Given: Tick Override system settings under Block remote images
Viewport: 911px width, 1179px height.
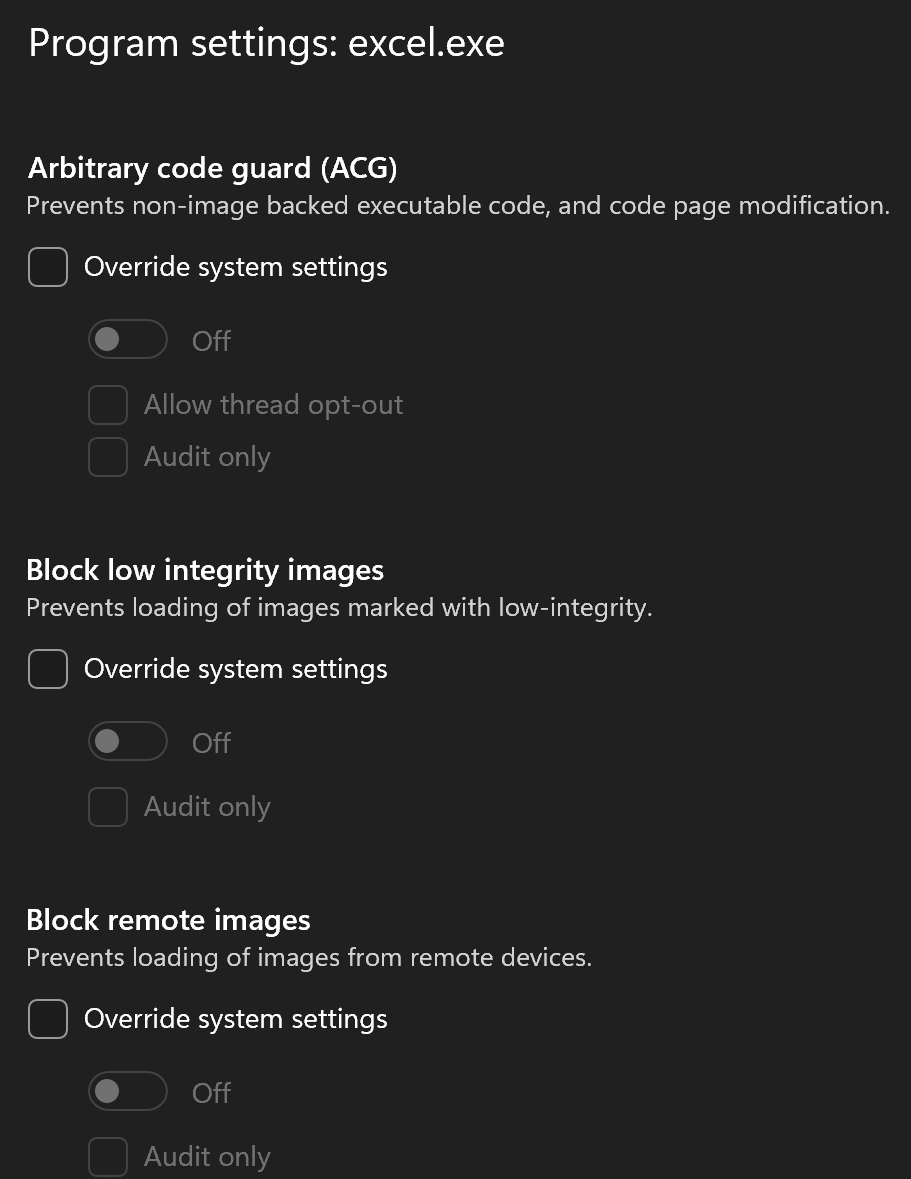Looking at the screenshot, I should tap(48, 1019).
